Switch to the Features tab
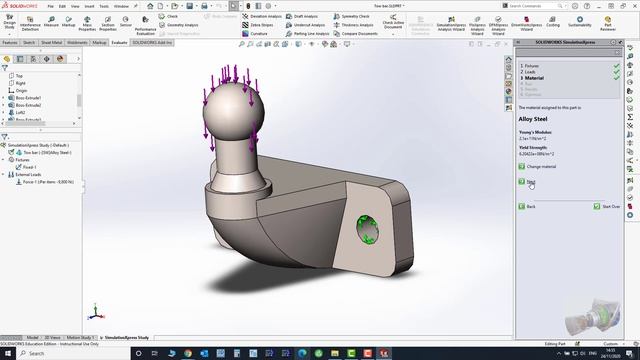Image resolution: width=640 pixels, height=360 pixels. tap(10, 42)
